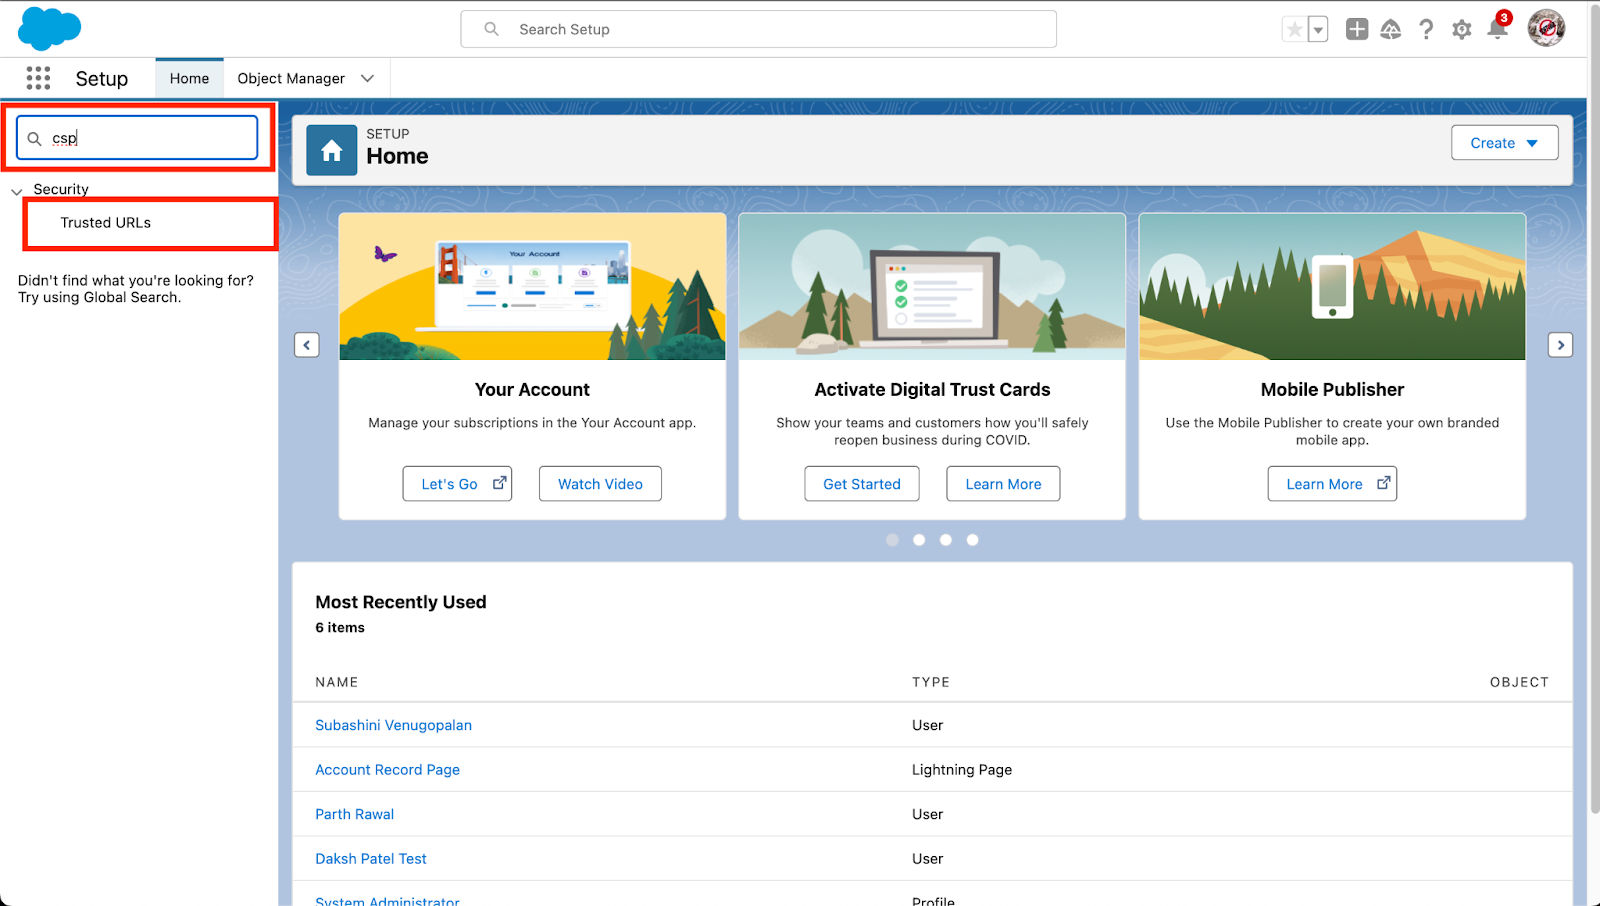Click the carousel left arrow
This screenshot has height=906, width=1600.
point(306,344)
